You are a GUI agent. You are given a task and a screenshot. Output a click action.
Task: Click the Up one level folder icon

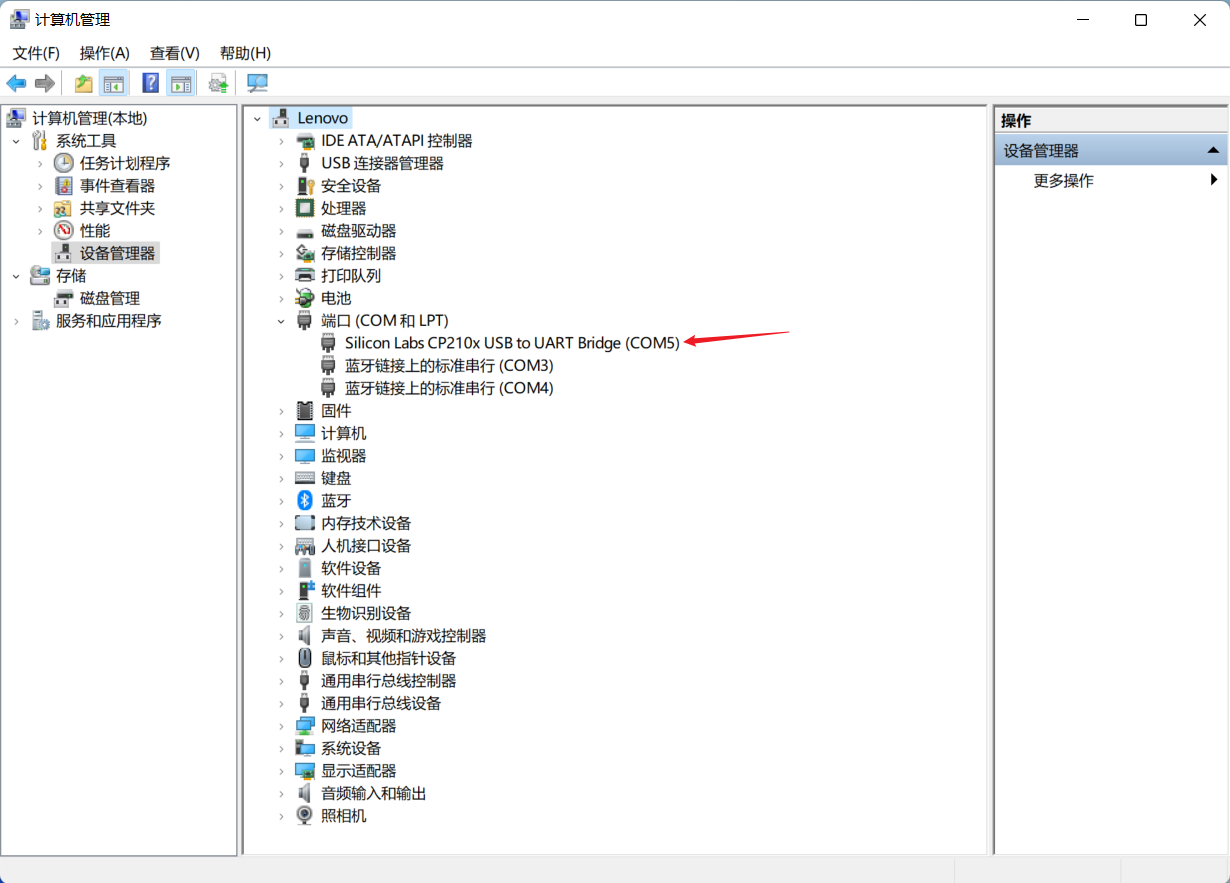point(84,83)
